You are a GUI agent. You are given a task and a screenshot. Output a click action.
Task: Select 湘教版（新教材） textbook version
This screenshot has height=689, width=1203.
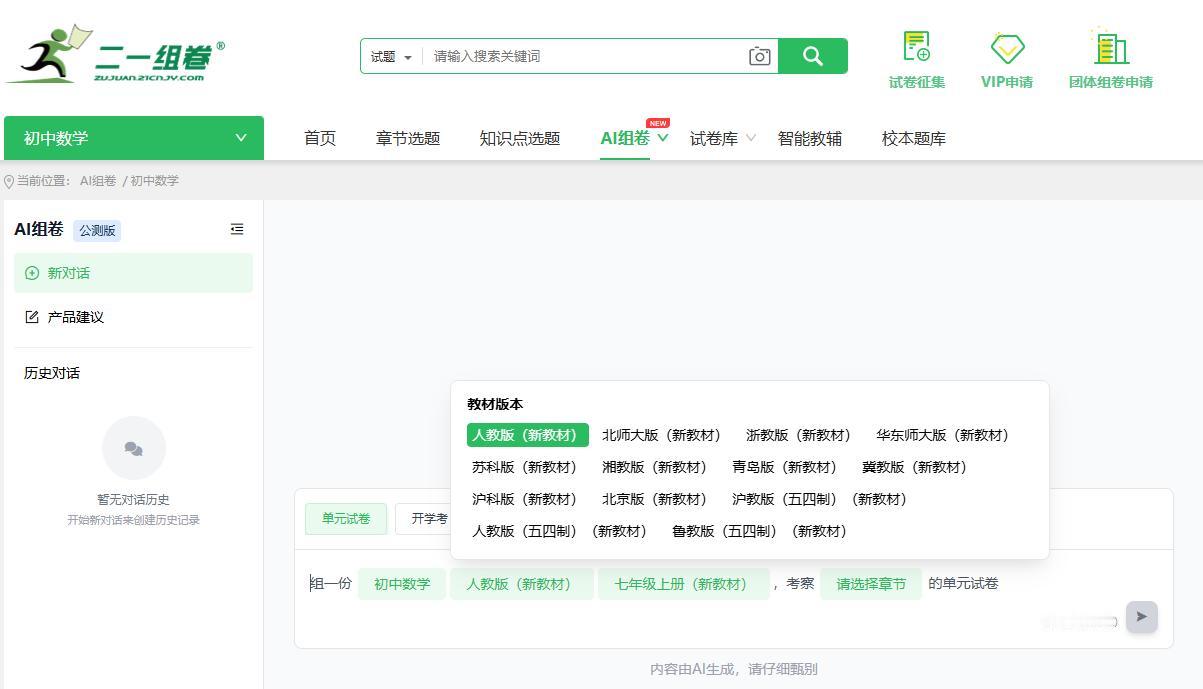tap(655, 467)
